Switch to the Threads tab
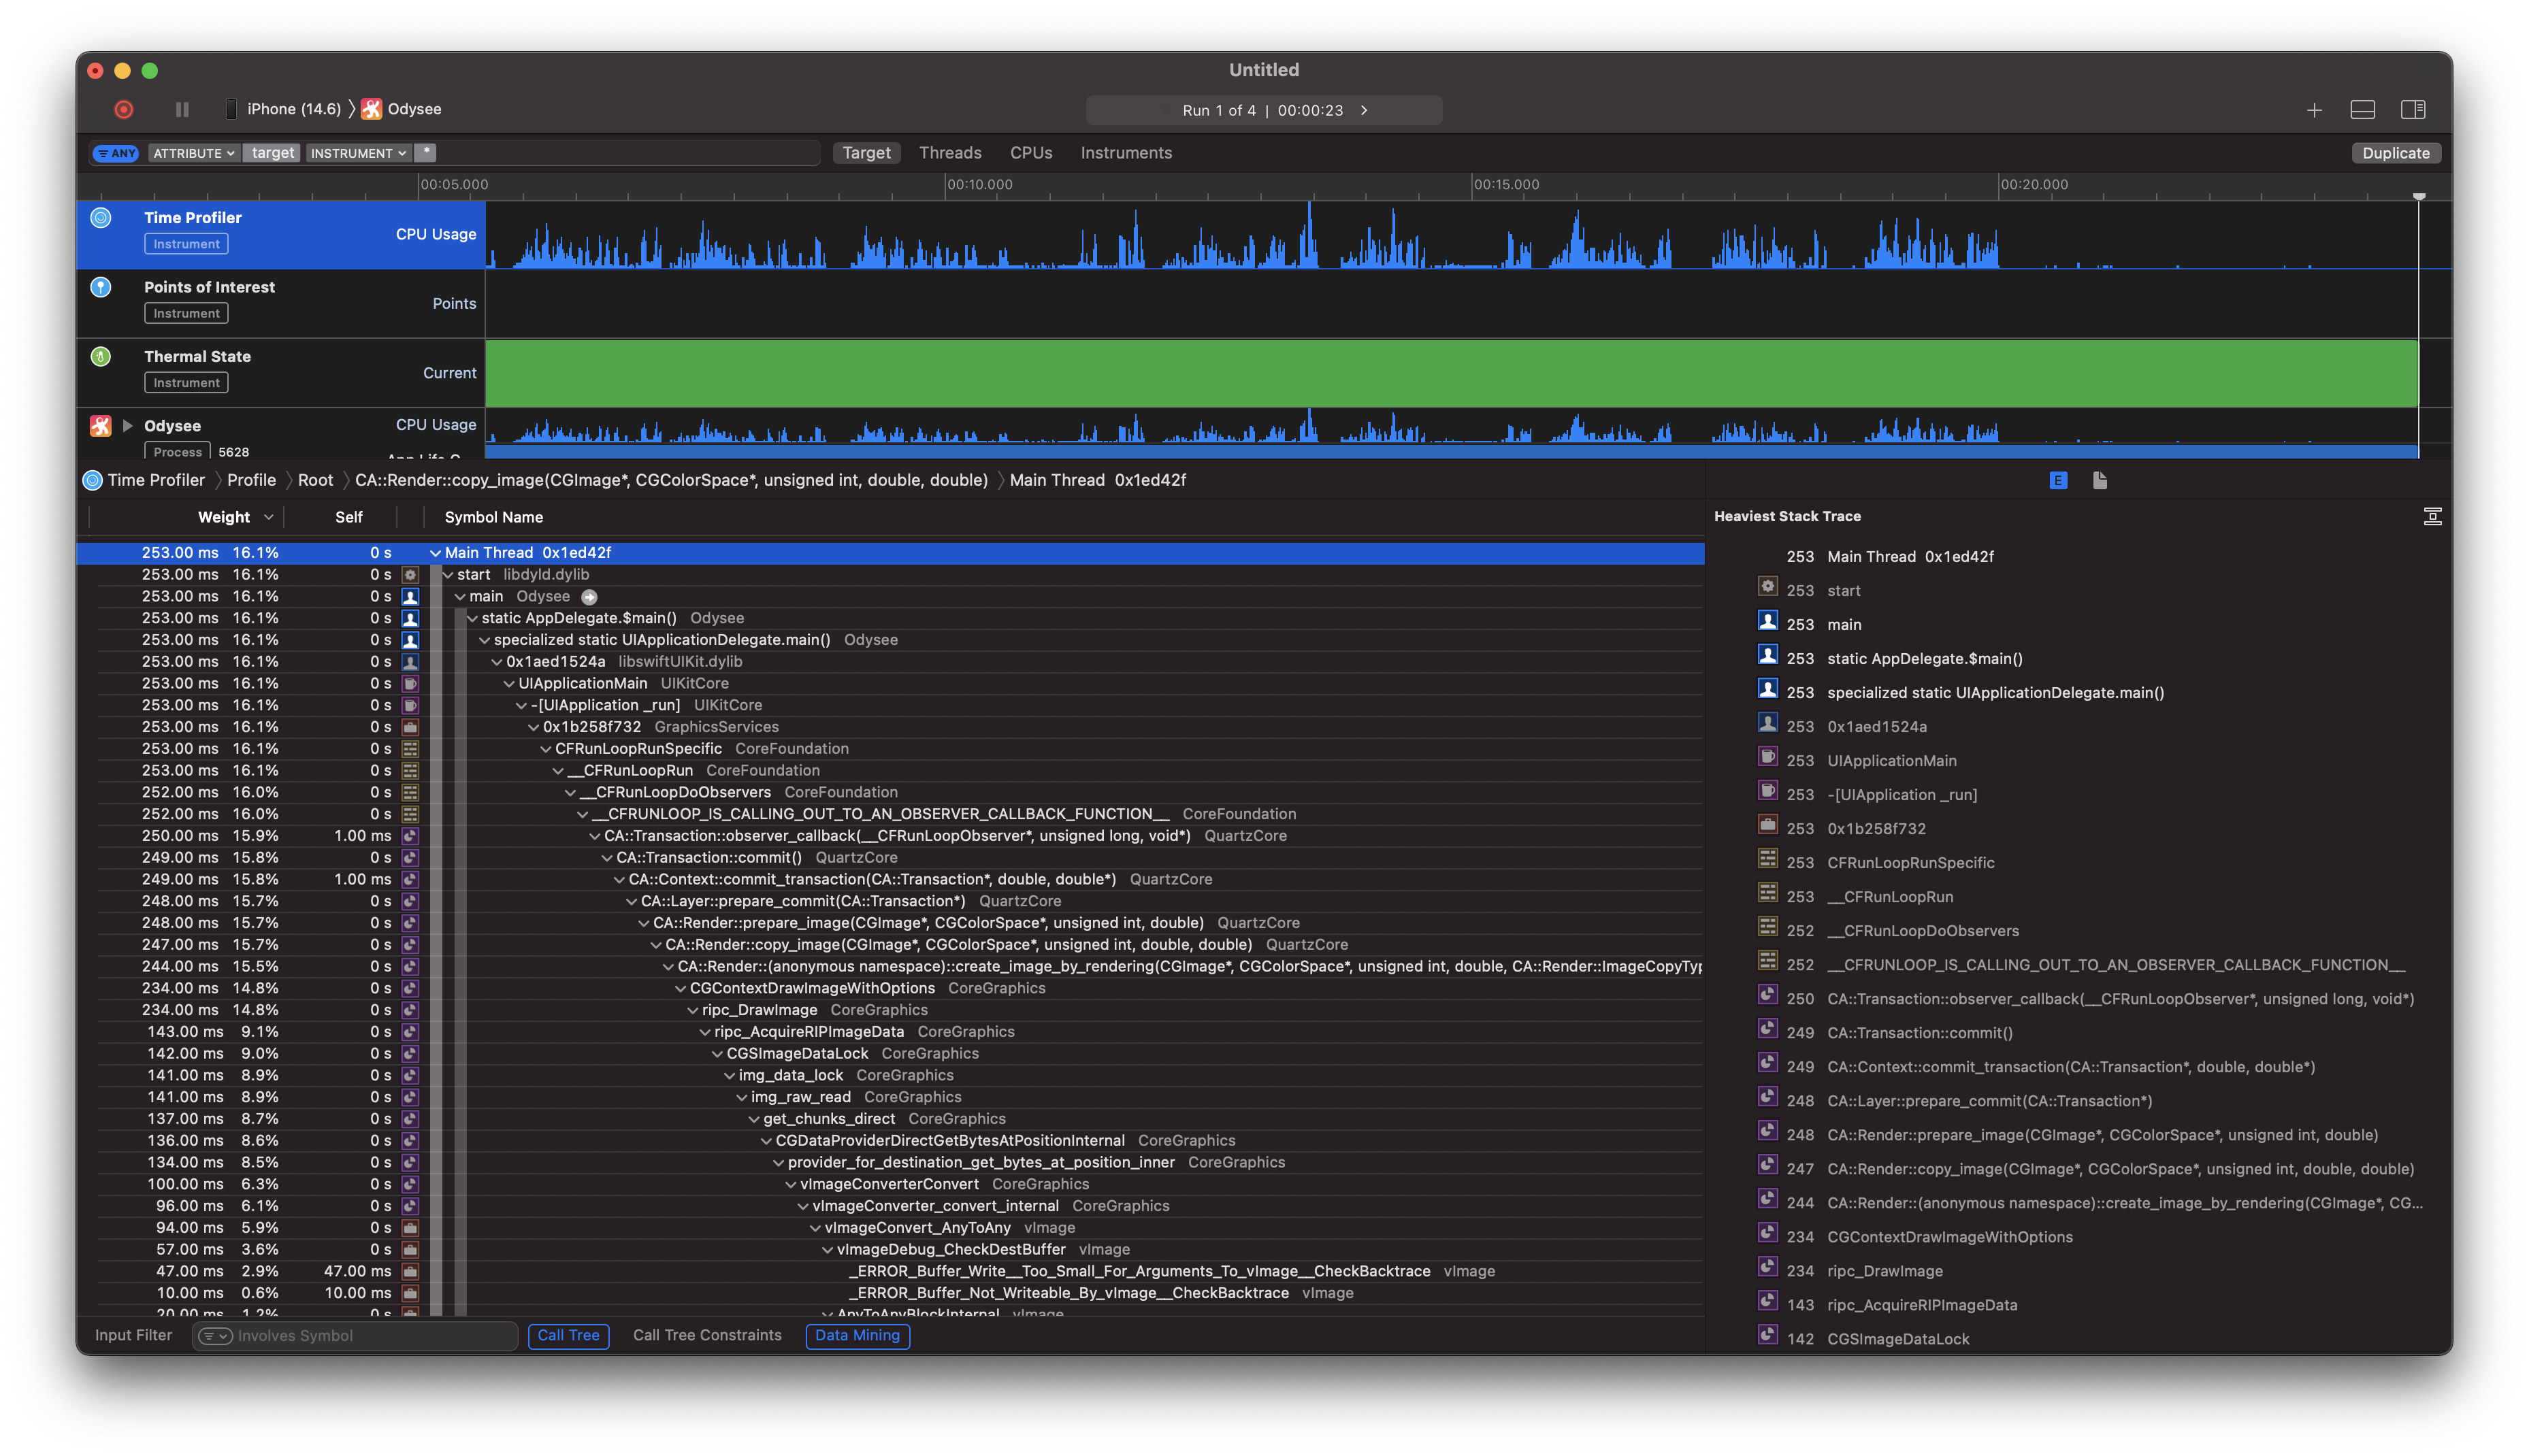The width and height of the screenshot is (2529, 1456). click(x=950, y=153)
